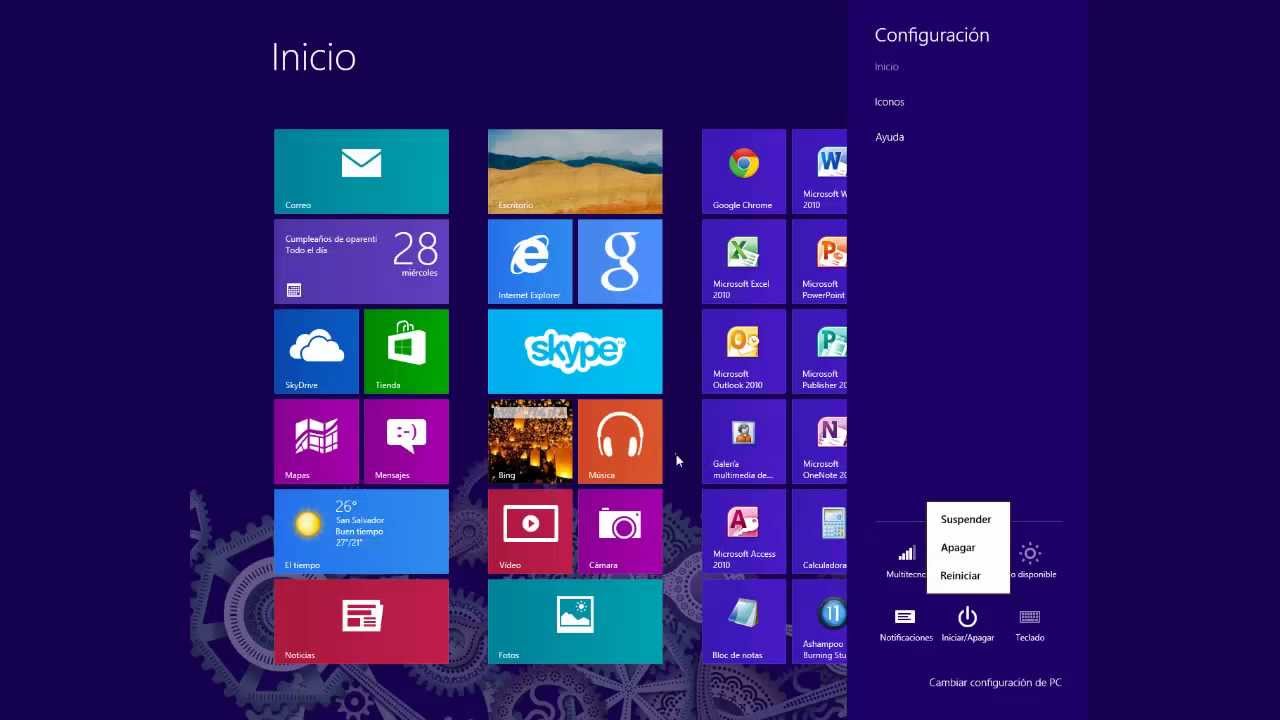Open the Noticias news tile
Viewport: 1280px width, 720px height.
point(361,621)
